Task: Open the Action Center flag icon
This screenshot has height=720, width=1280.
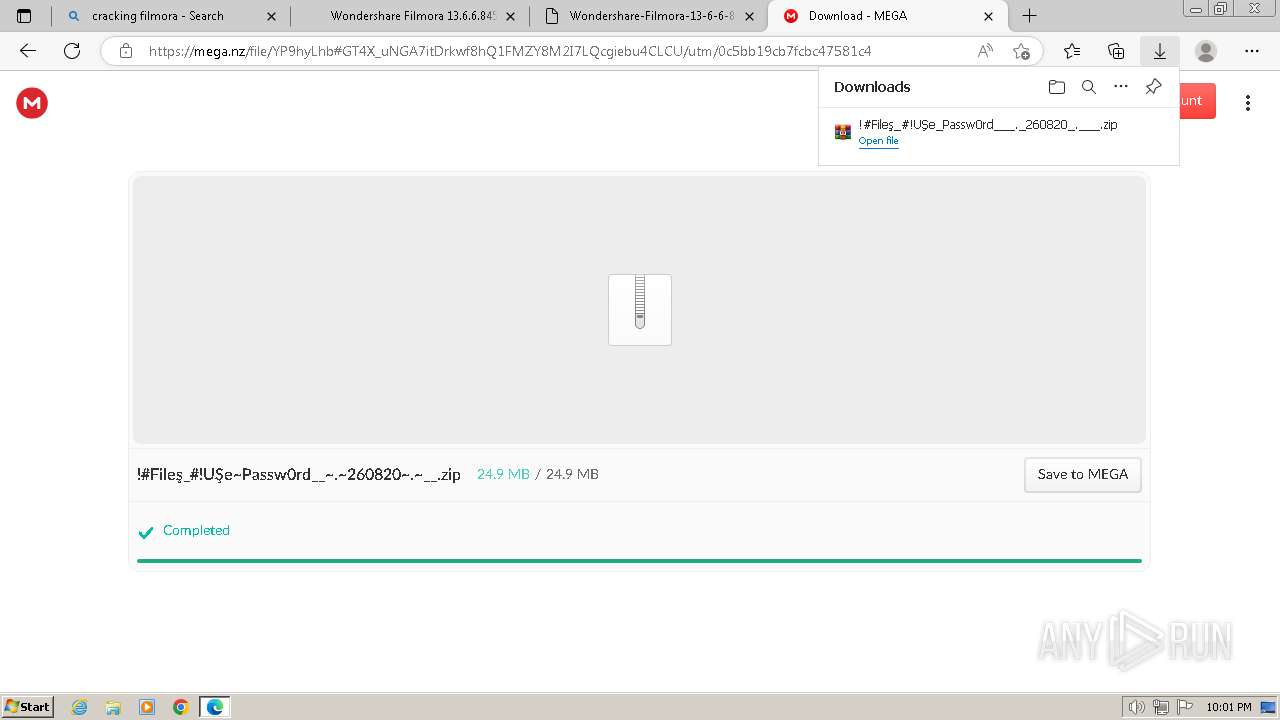Action: coord(1186,707)
